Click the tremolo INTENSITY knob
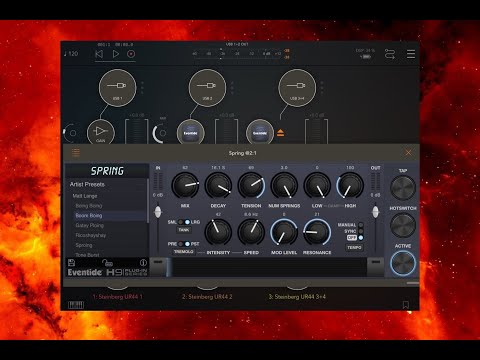 [218, 232]
